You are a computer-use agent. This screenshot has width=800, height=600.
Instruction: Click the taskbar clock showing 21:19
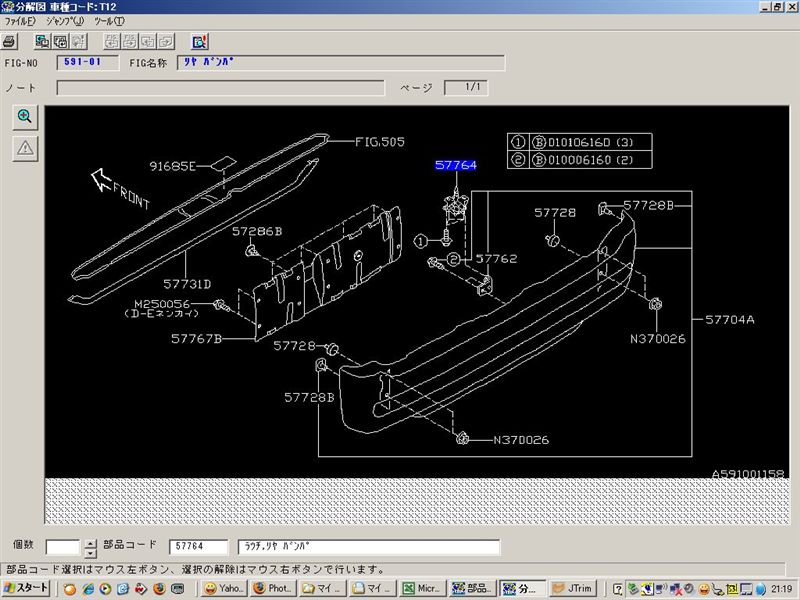click(x=781, y=589)
